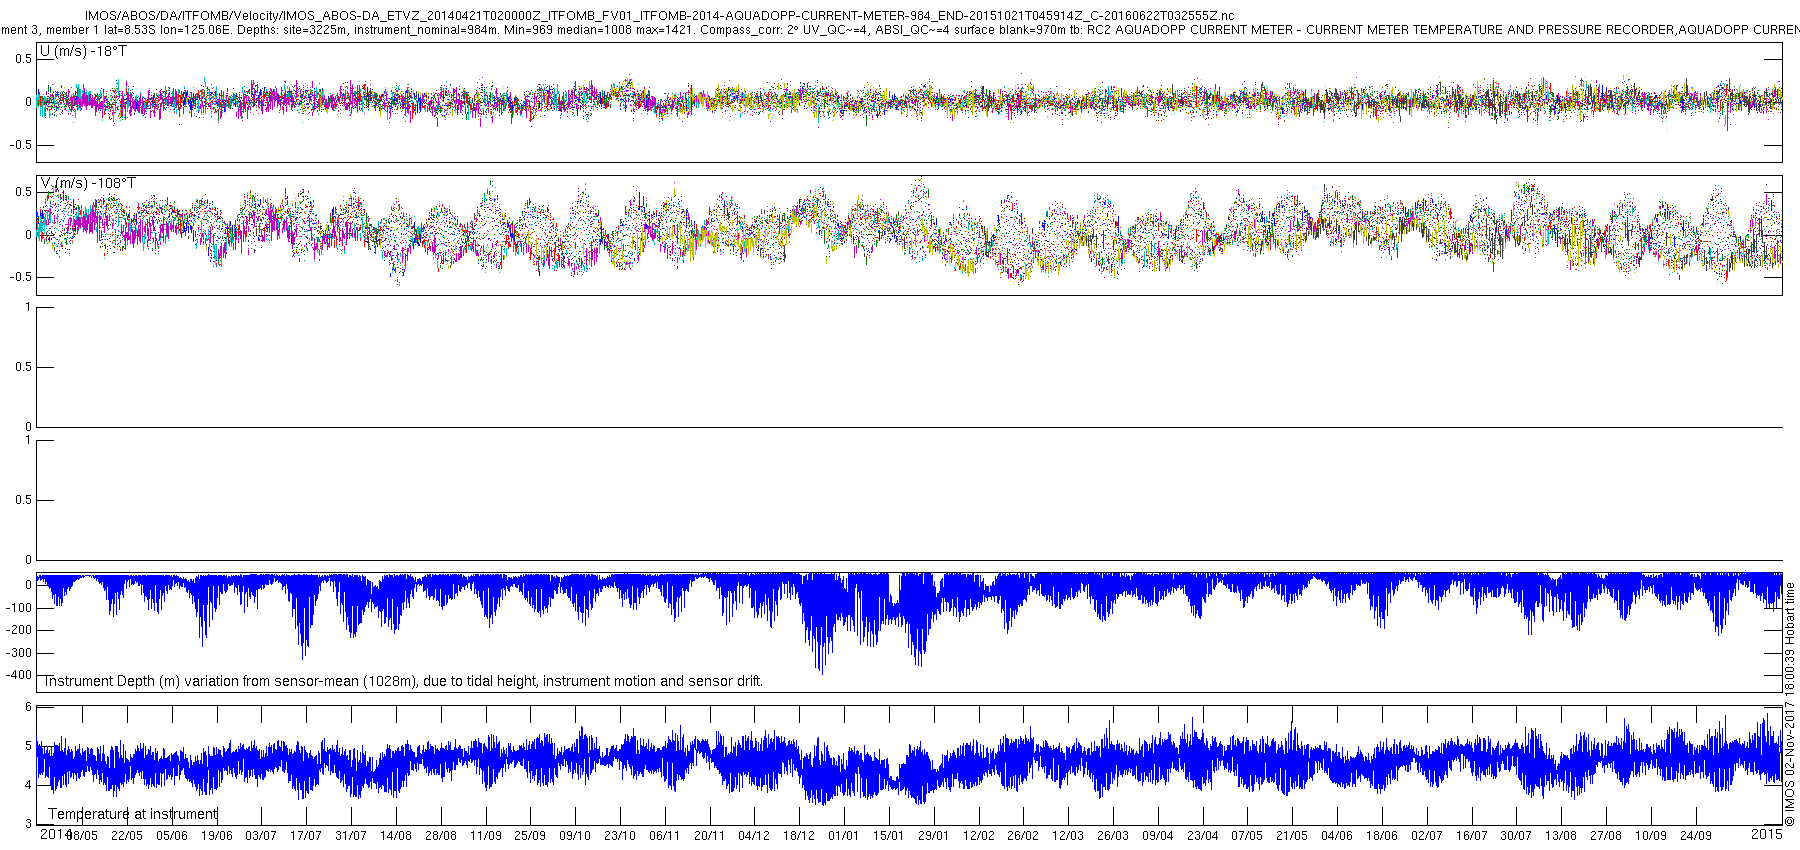Image resolution: width=1800 pixels, height=850 pixels.
Task: Click the 26/02 date tick label
Action: tap(1023, 836)
